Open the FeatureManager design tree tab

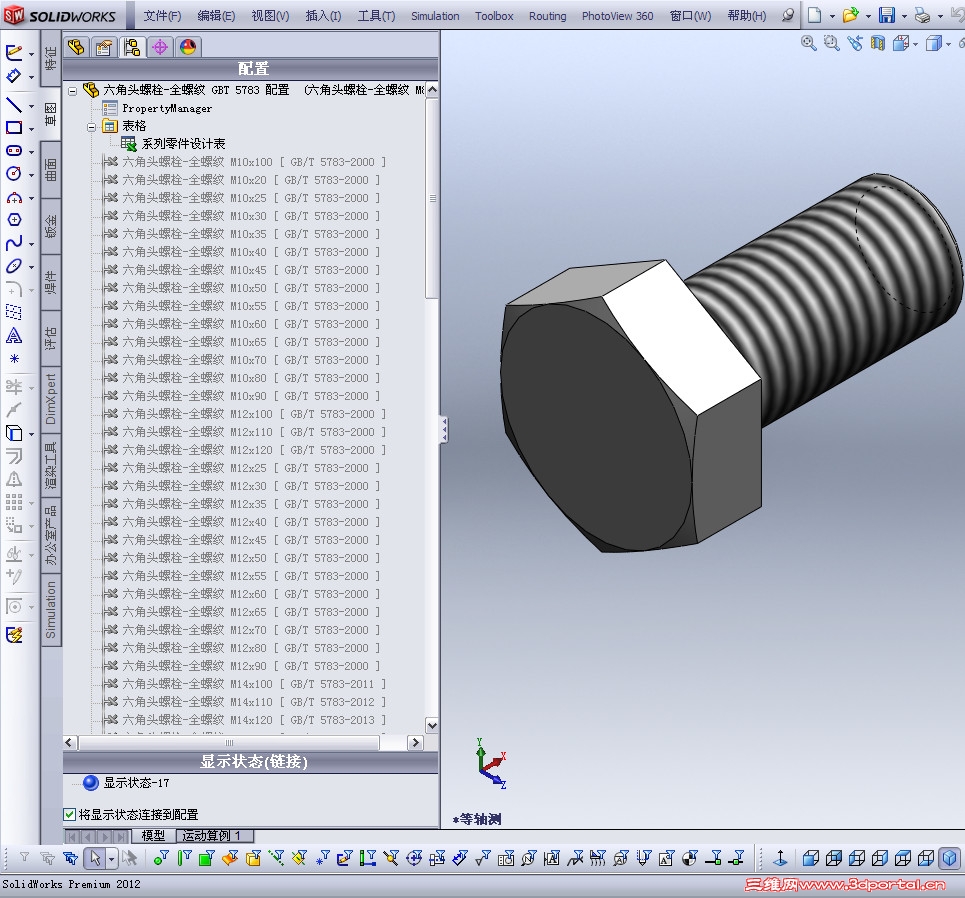[76, 47]
